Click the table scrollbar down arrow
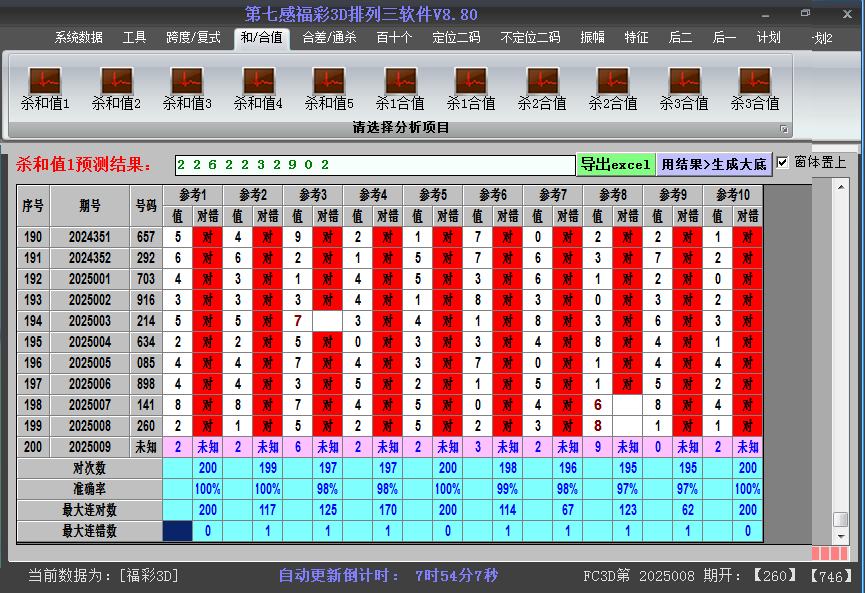Screen dimensions: 865x593 (841, 536)
